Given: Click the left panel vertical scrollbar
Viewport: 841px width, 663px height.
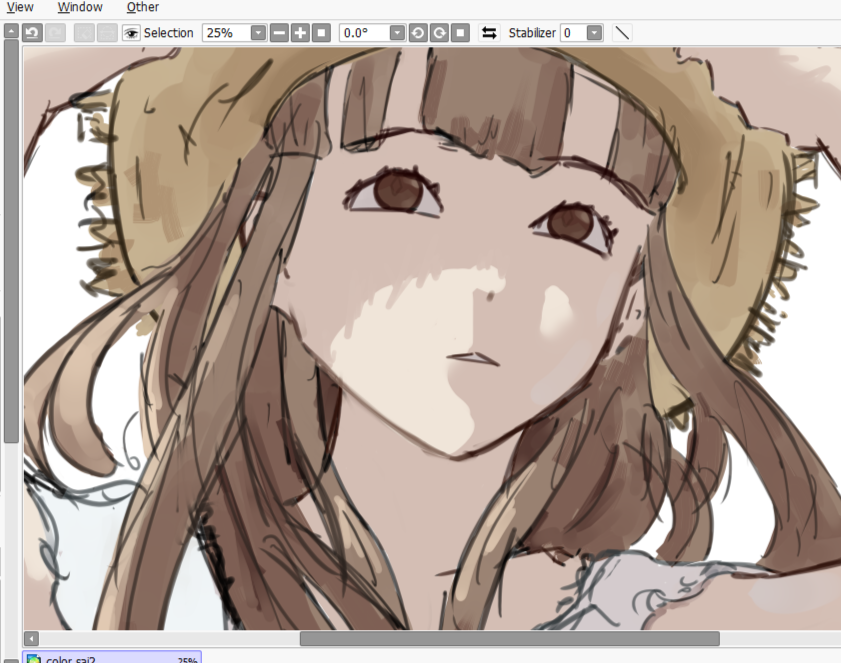Looking at the screenshot, I should coord(11,241).
